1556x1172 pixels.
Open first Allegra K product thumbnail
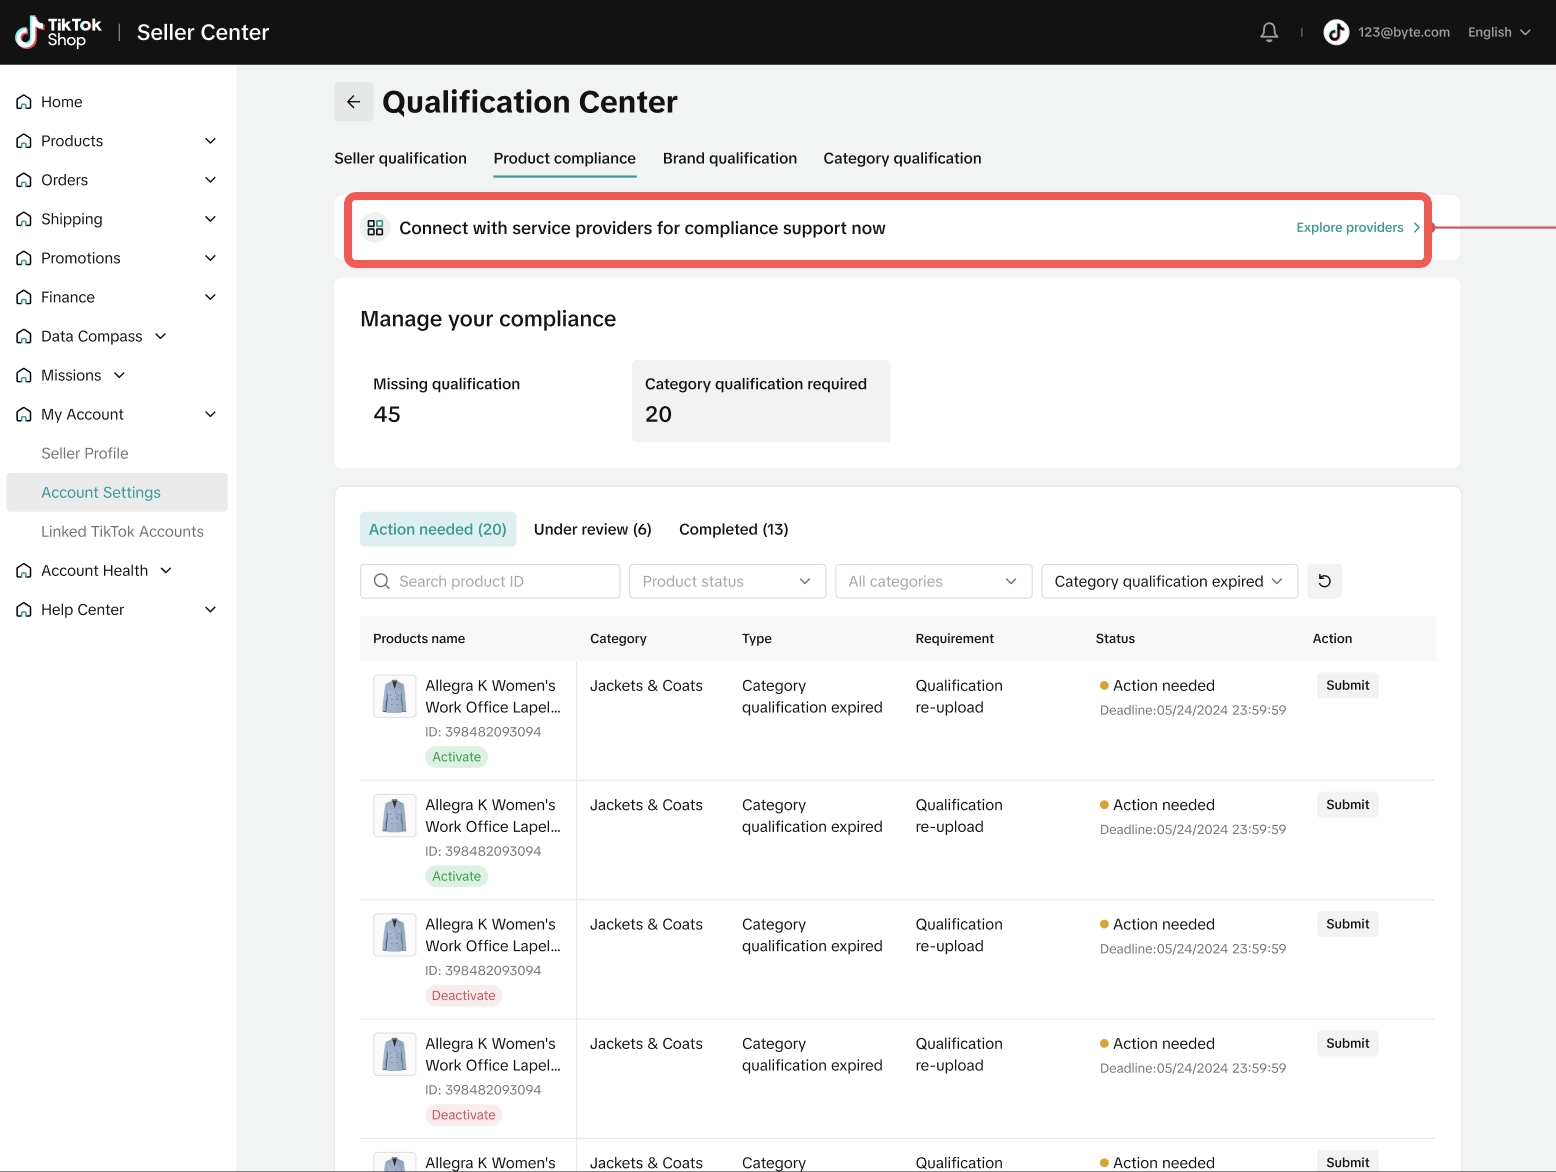coord(394,696)
